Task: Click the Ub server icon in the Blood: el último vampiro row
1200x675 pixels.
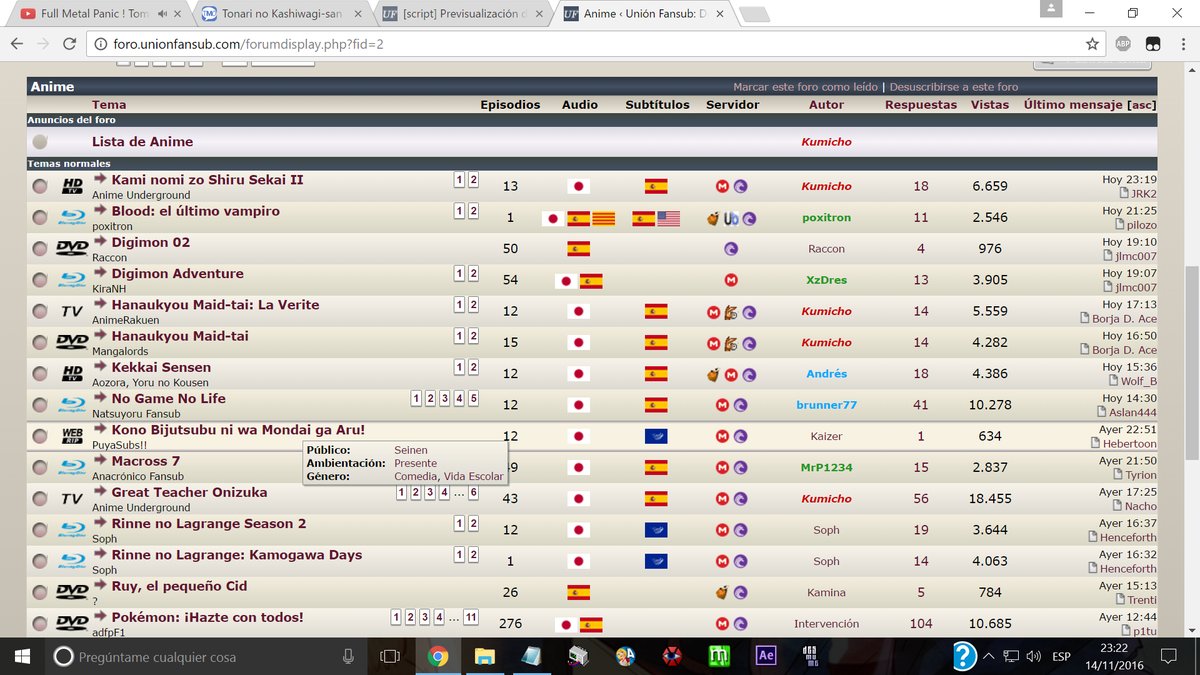Action: click(x=731, y=218)
